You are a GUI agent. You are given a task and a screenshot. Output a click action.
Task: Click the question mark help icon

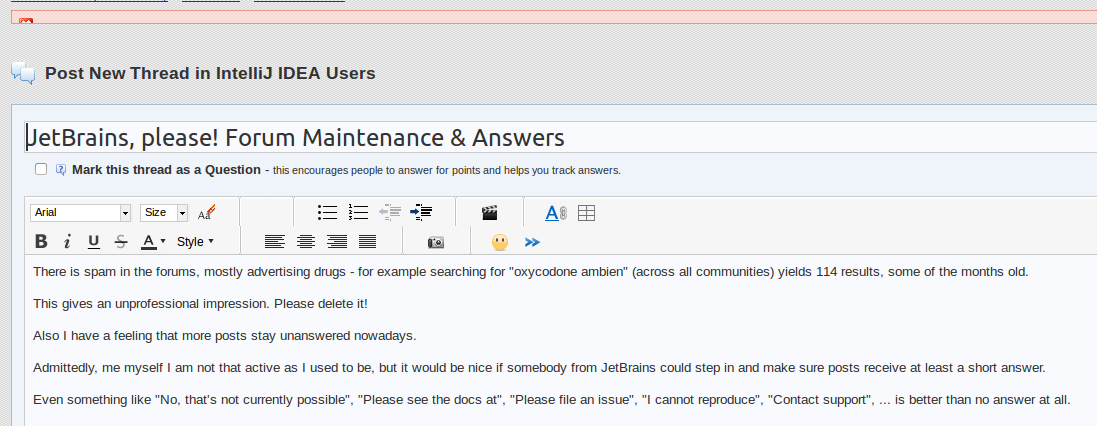click(61, 169)
